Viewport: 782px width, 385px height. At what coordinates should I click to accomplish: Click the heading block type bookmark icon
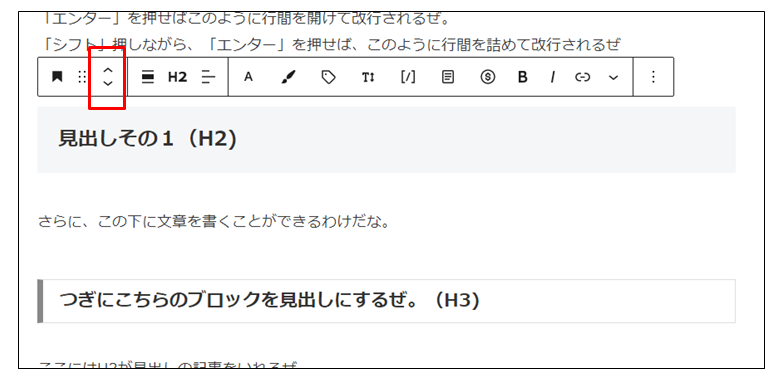click(57, 77)
